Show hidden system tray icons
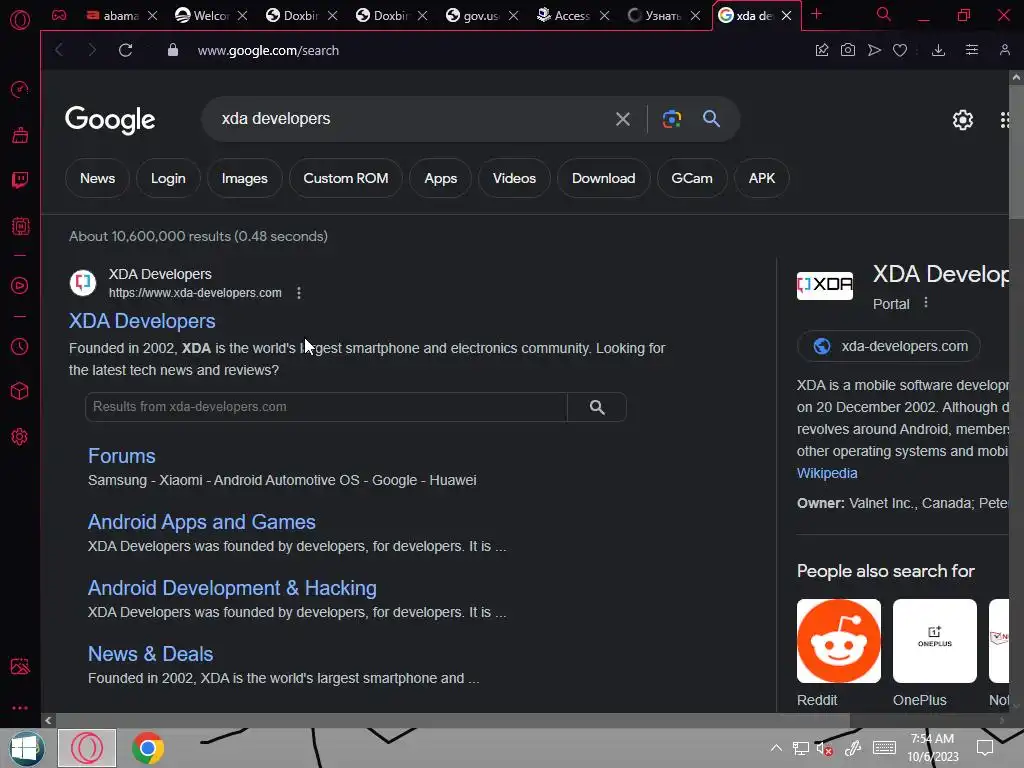This screenshot has height=768, width=1024. pos(776,748)
